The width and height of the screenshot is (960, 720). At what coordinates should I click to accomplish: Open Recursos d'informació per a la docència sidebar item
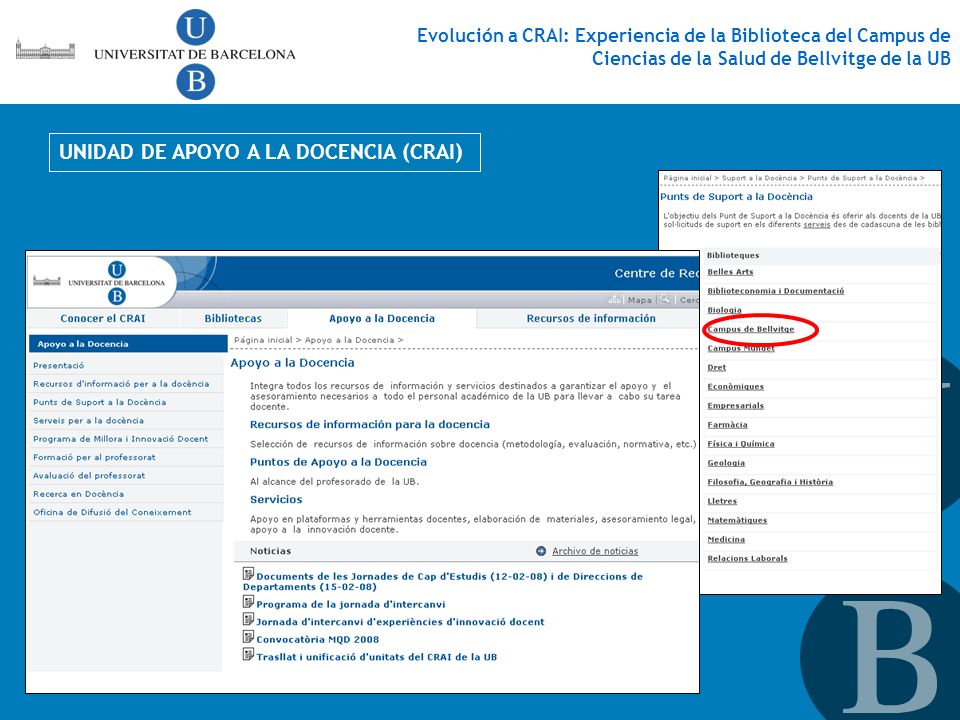point(121,384)
